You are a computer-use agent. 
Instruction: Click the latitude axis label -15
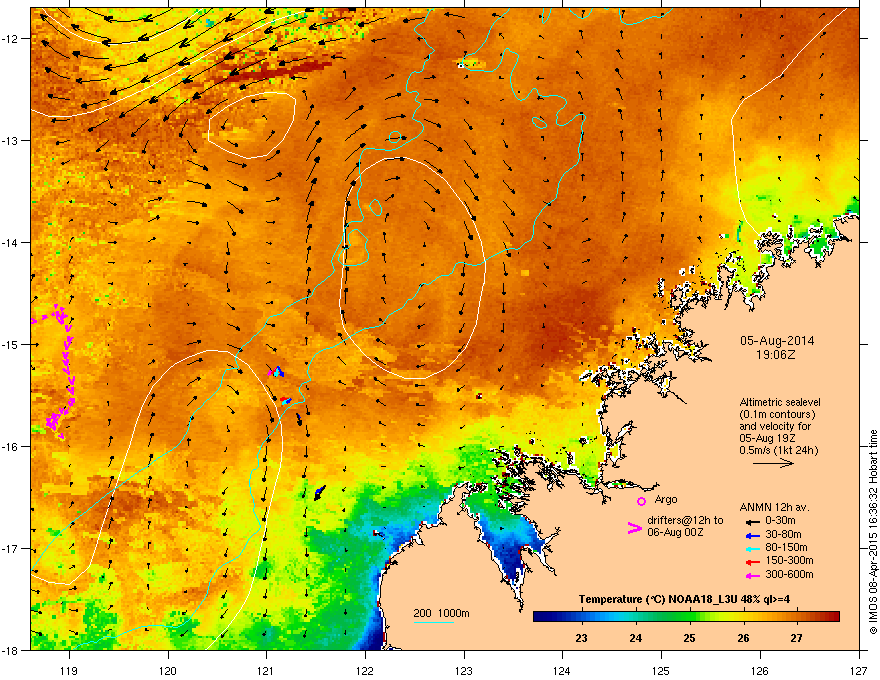(11, 344)
